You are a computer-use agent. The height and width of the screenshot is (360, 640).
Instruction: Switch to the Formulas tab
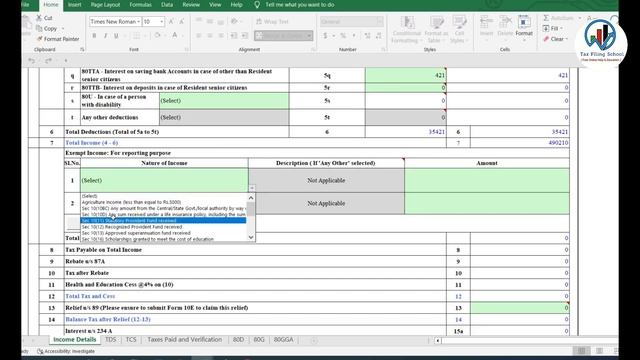point(140,5)
